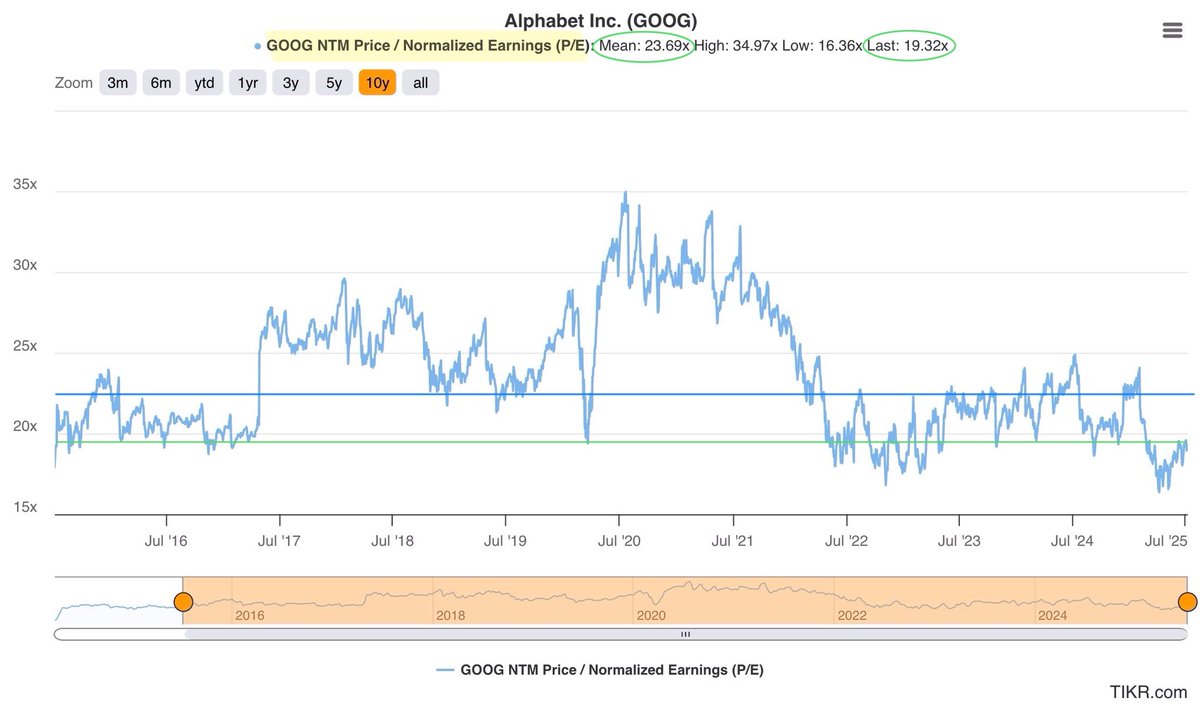Click the Jul '16 x-axis label

(x=165, y=541)
